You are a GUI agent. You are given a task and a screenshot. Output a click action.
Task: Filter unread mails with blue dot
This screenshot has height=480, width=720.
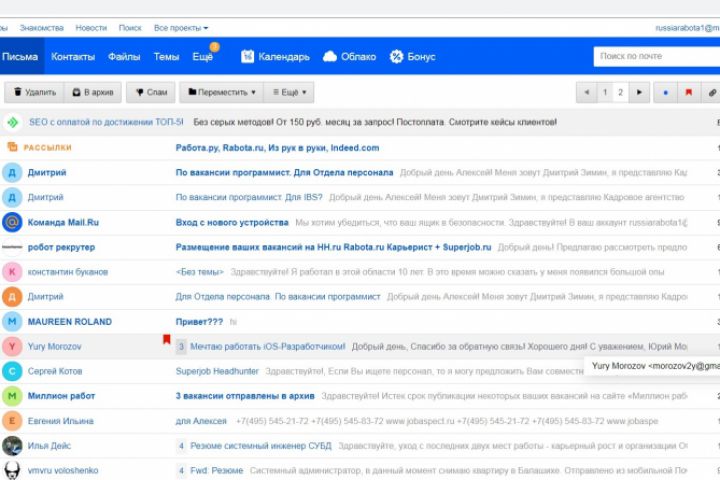(665, 92)
